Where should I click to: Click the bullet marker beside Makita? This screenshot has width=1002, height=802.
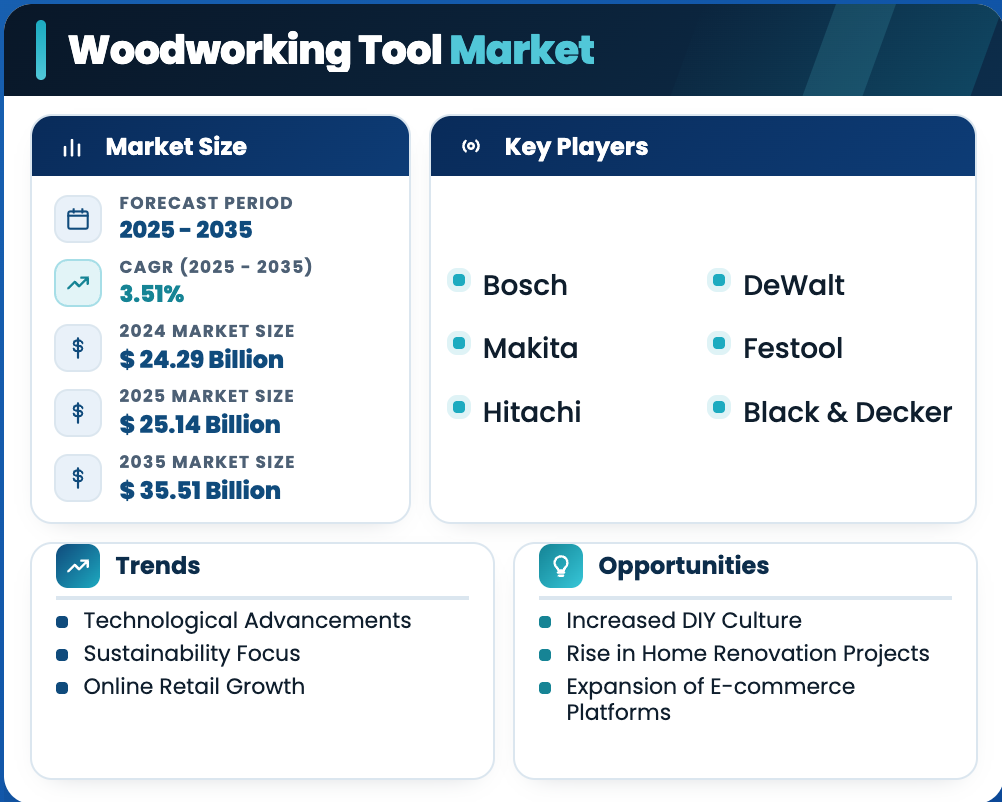tap(459, 343)
